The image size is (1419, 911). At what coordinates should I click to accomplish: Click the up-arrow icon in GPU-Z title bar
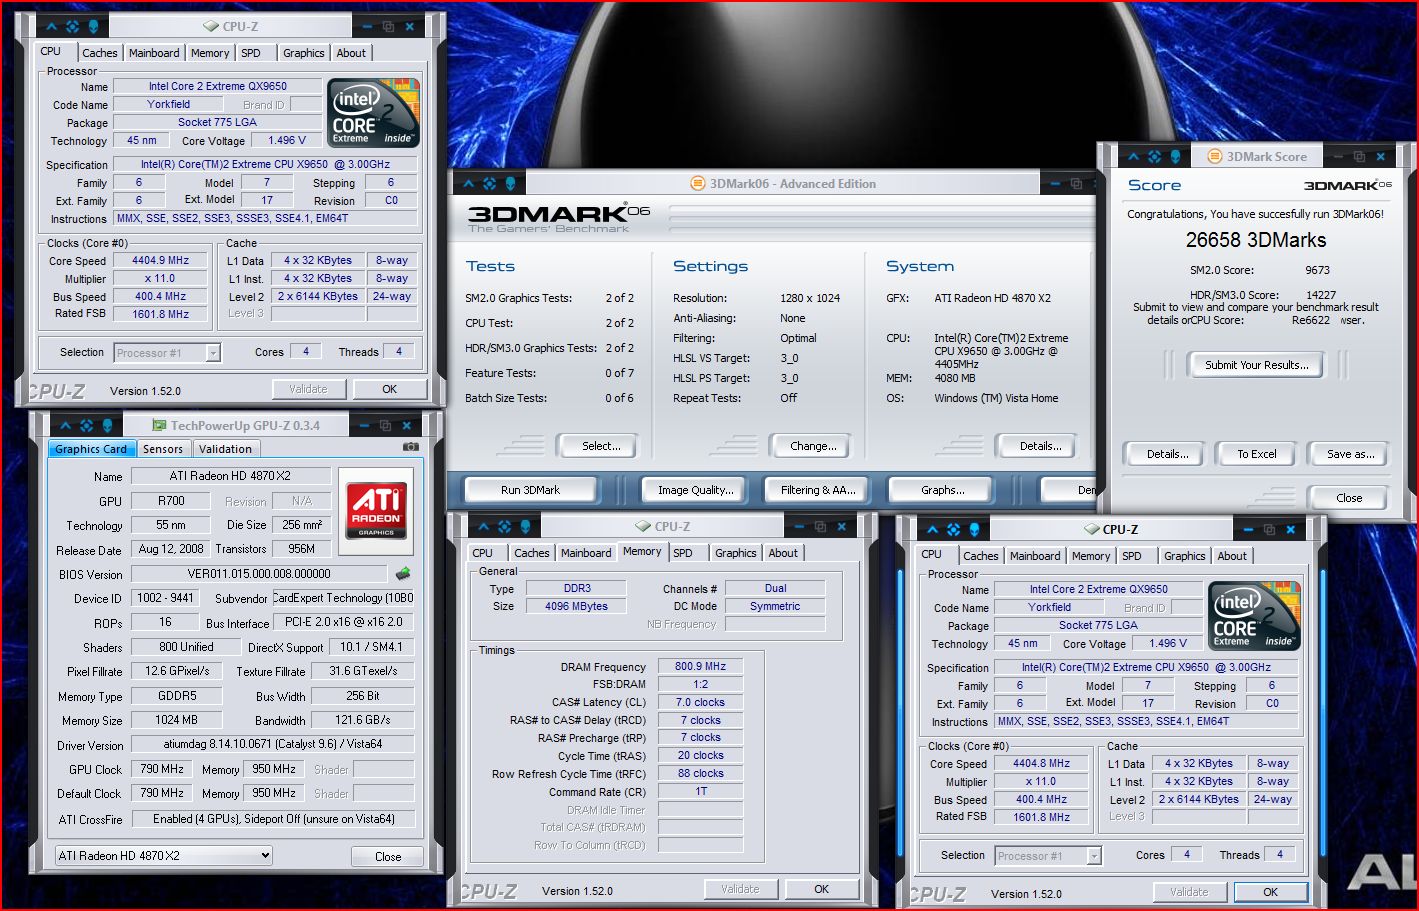[65, 425]
